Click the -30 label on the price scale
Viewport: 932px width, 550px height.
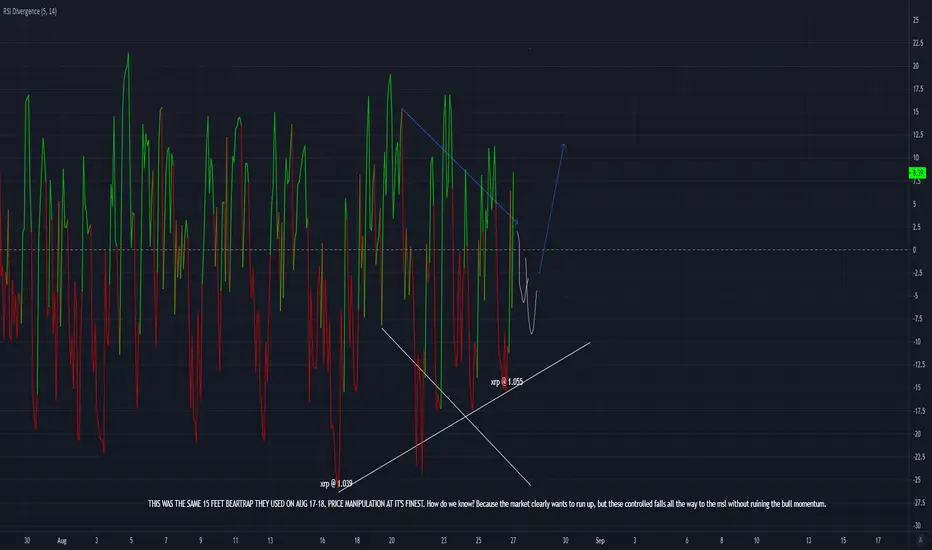[x=917, y=526]
